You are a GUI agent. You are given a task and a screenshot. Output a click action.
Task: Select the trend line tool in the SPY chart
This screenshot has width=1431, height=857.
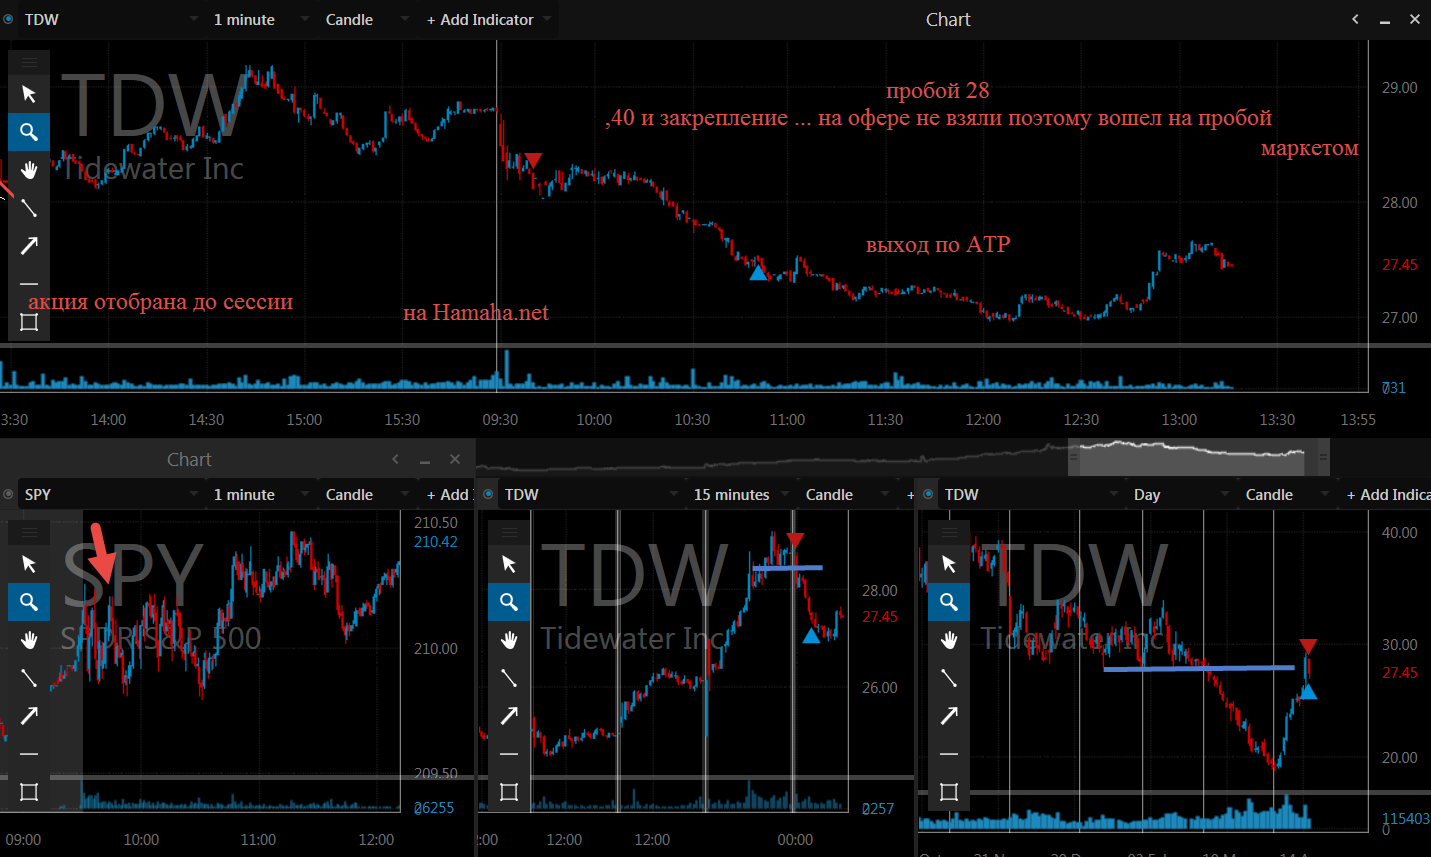[29, 678]
